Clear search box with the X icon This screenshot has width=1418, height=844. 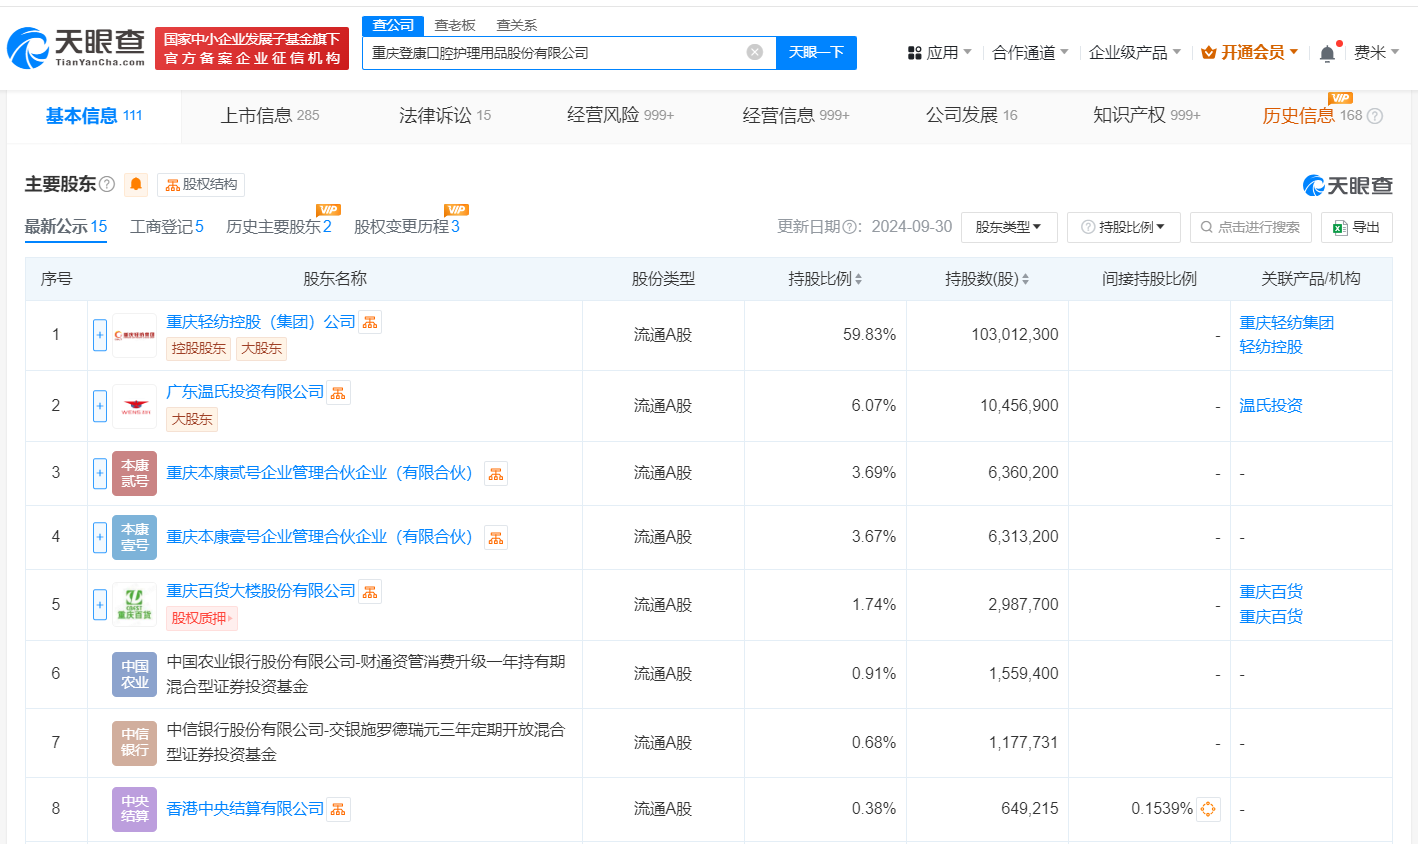pos(755,52)
